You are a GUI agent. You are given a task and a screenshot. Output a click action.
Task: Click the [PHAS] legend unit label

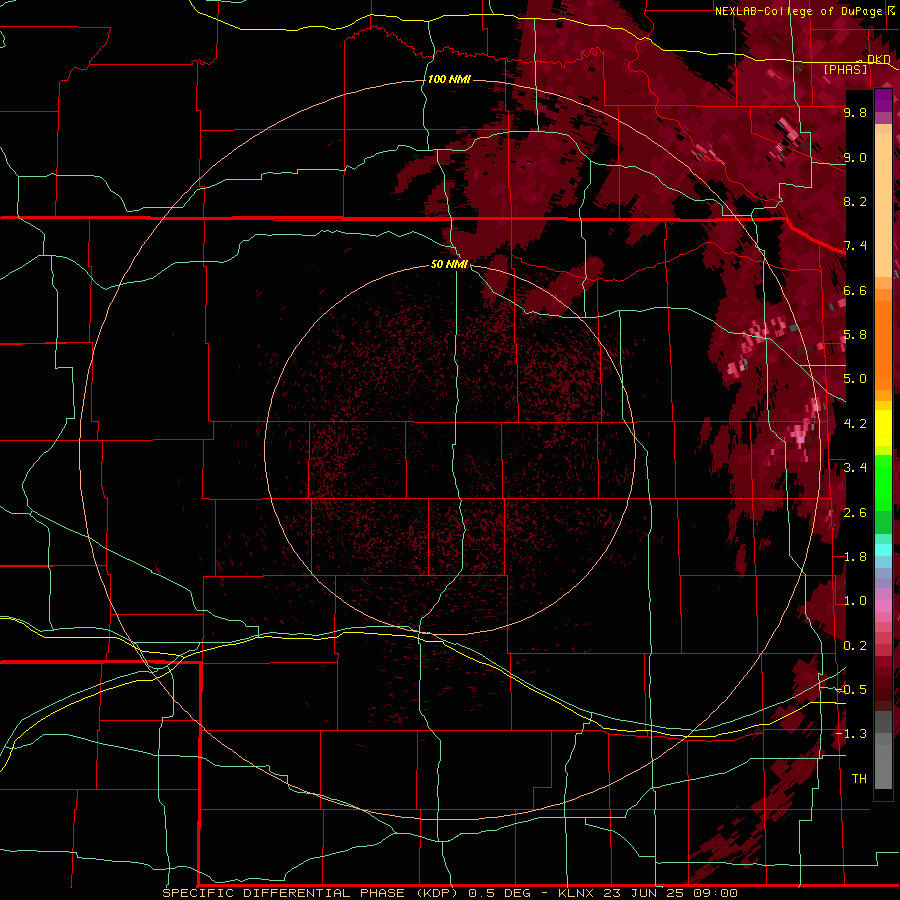click(x=845, y=69)
